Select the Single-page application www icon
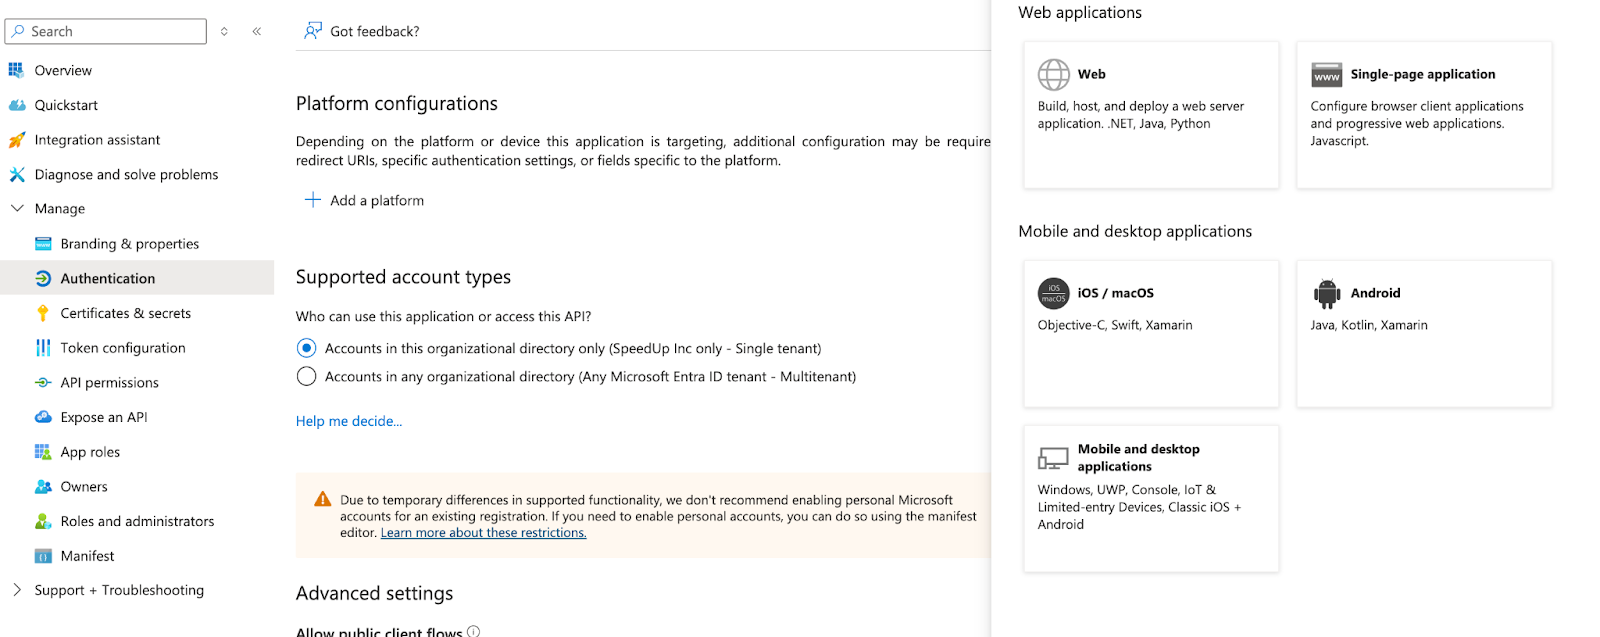The image size is (1600, 637). (x=1326, y=75)
